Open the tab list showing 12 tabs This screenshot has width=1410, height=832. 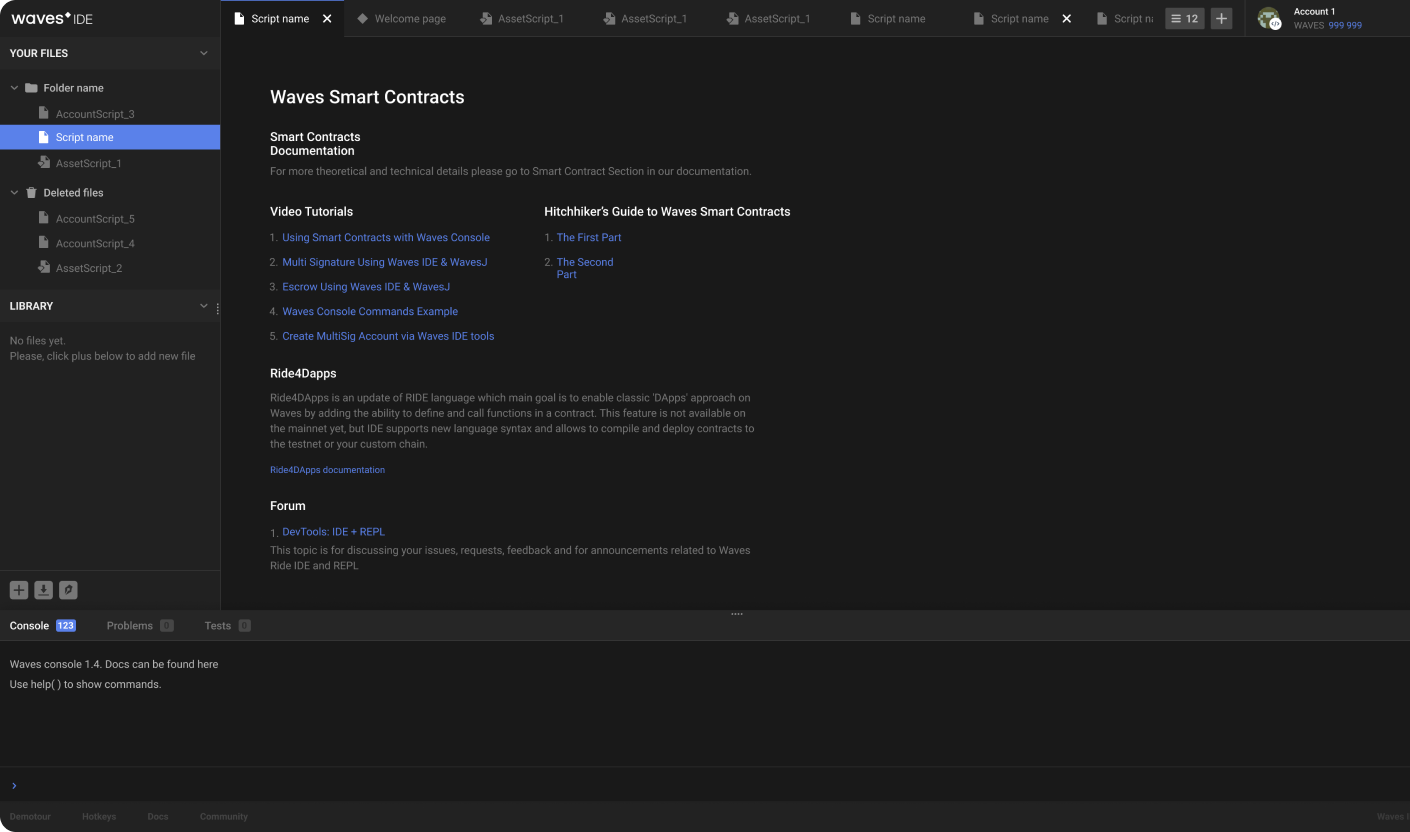coord(1185,18)
